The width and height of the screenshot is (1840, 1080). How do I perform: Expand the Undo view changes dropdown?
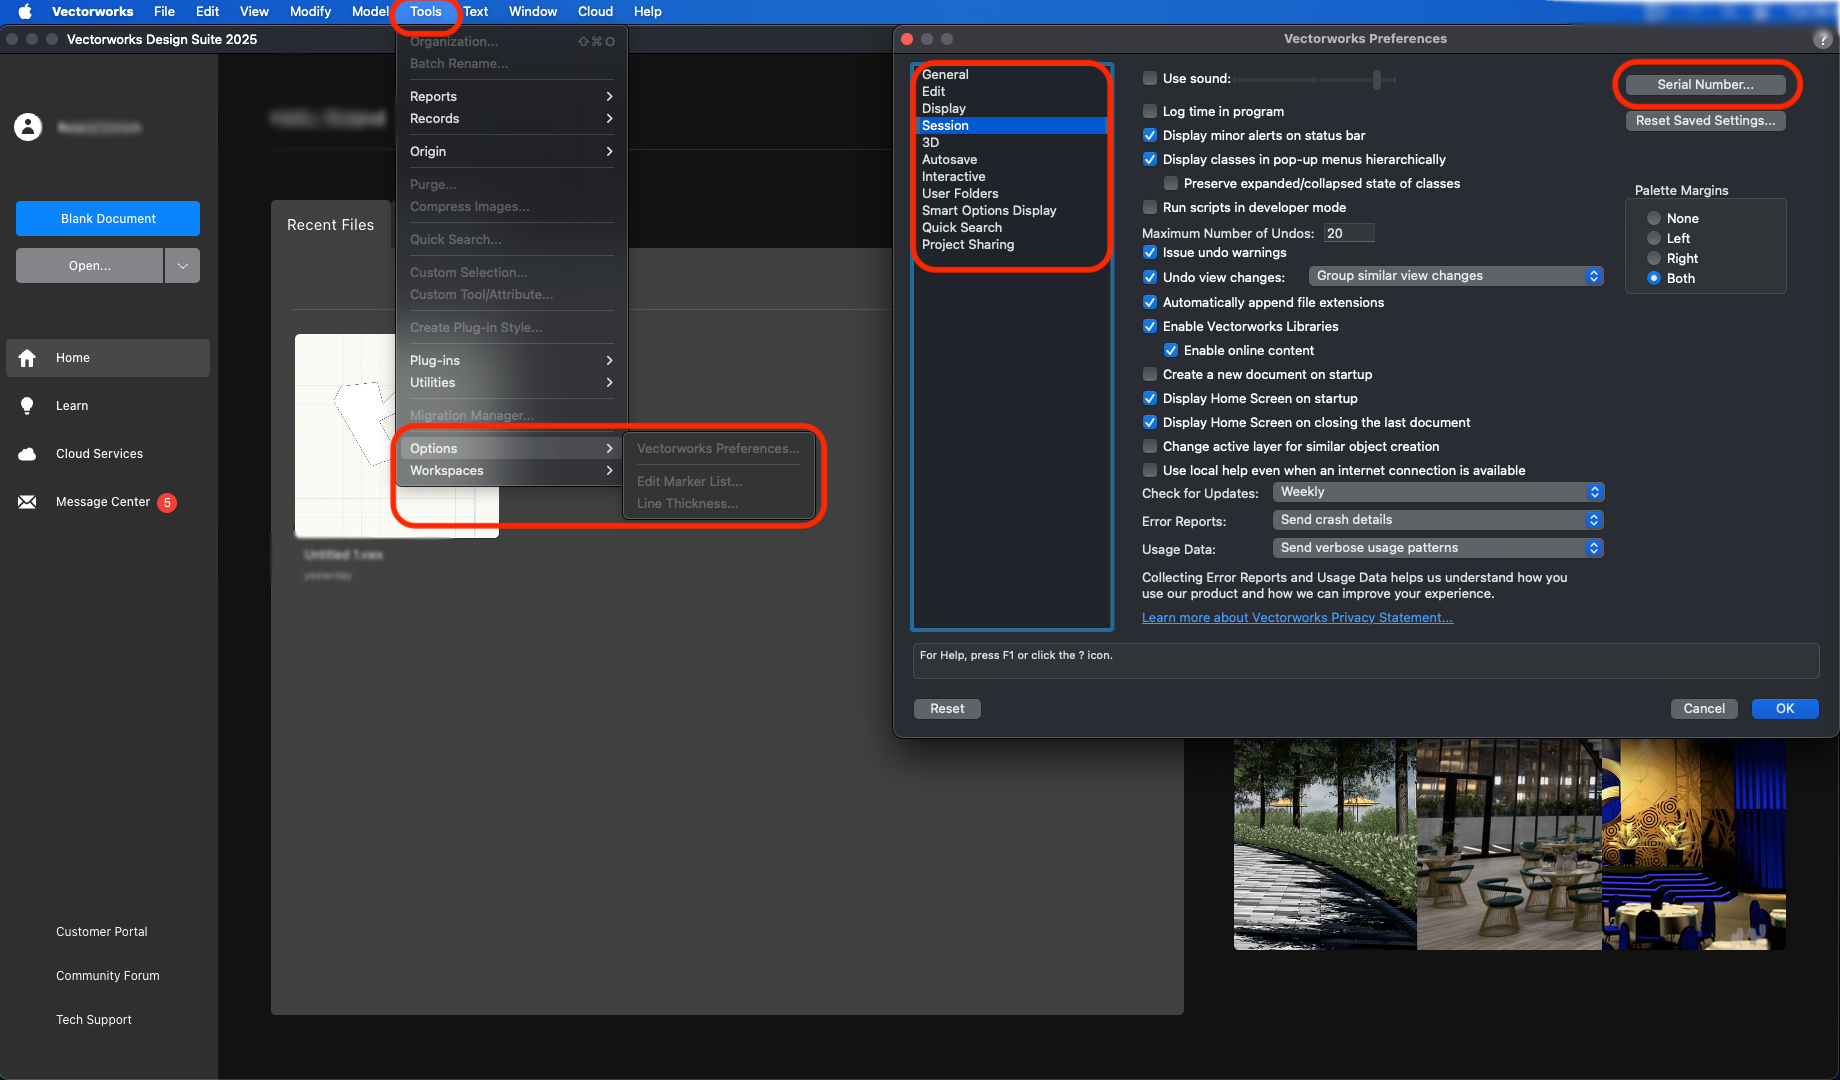point(1455,276)
